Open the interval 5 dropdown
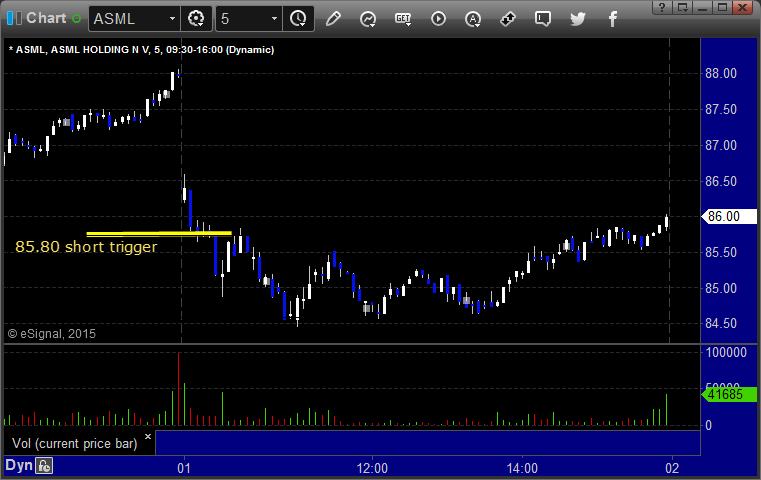Image resolution: width=761 pixels, height=480 pixels. coord(274,19)
